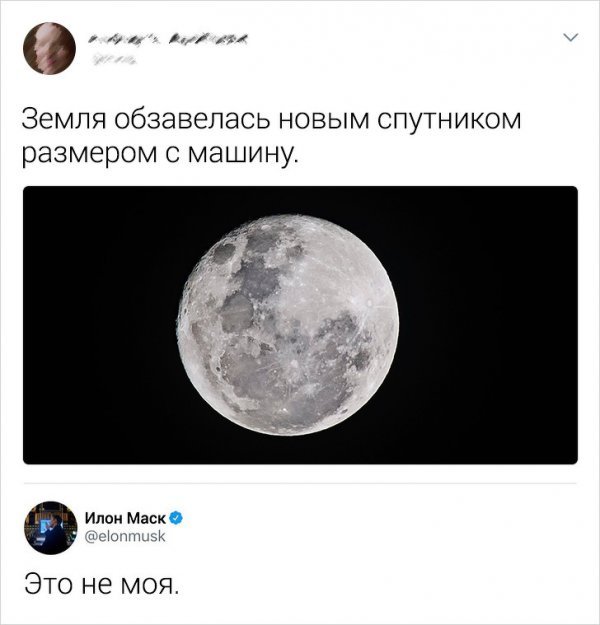
Task: Click the black sky left of the moon
Action: (100, 325)
